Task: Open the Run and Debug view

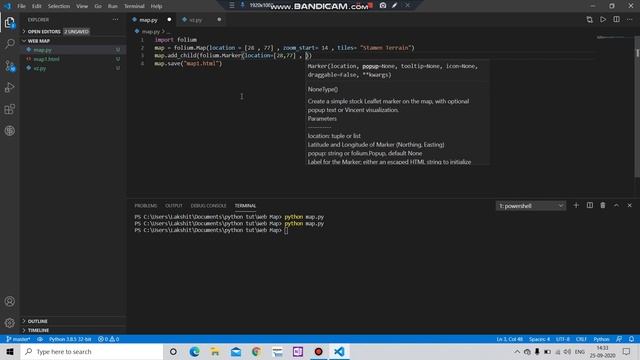Action: 10,87
